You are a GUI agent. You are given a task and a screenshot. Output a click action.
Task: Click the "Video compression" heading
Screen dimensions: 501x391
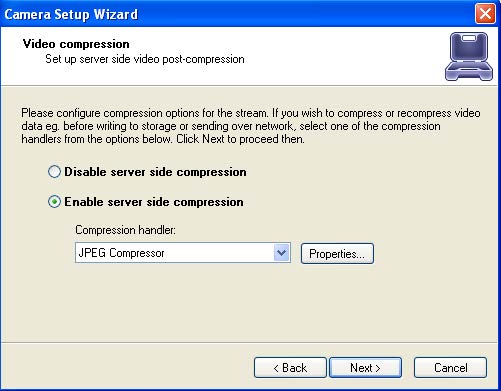click(76, 44)
